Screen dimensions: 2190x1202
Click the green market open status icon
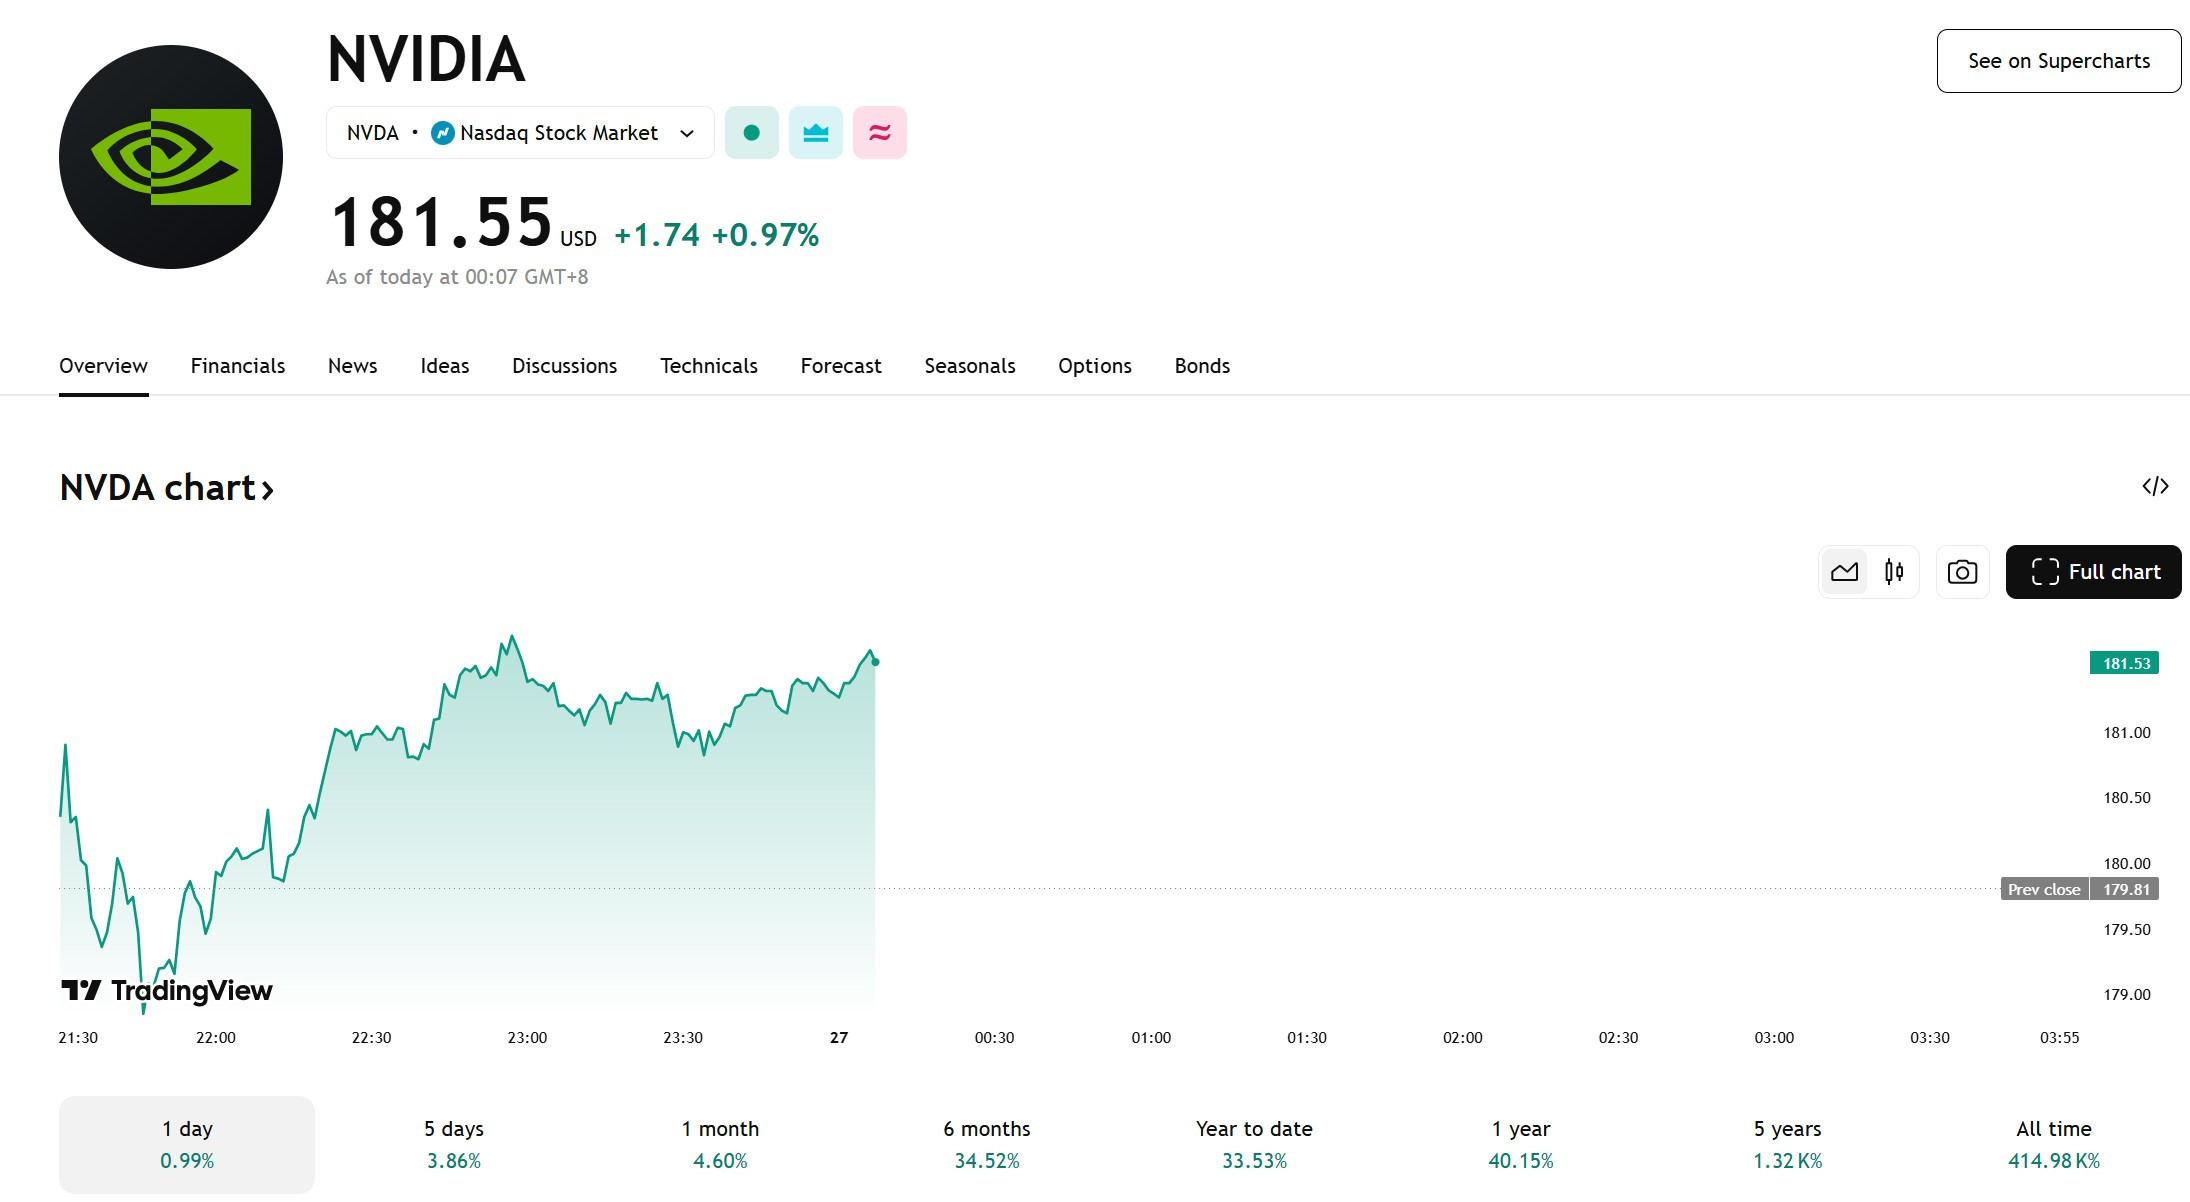pos(752,132)
